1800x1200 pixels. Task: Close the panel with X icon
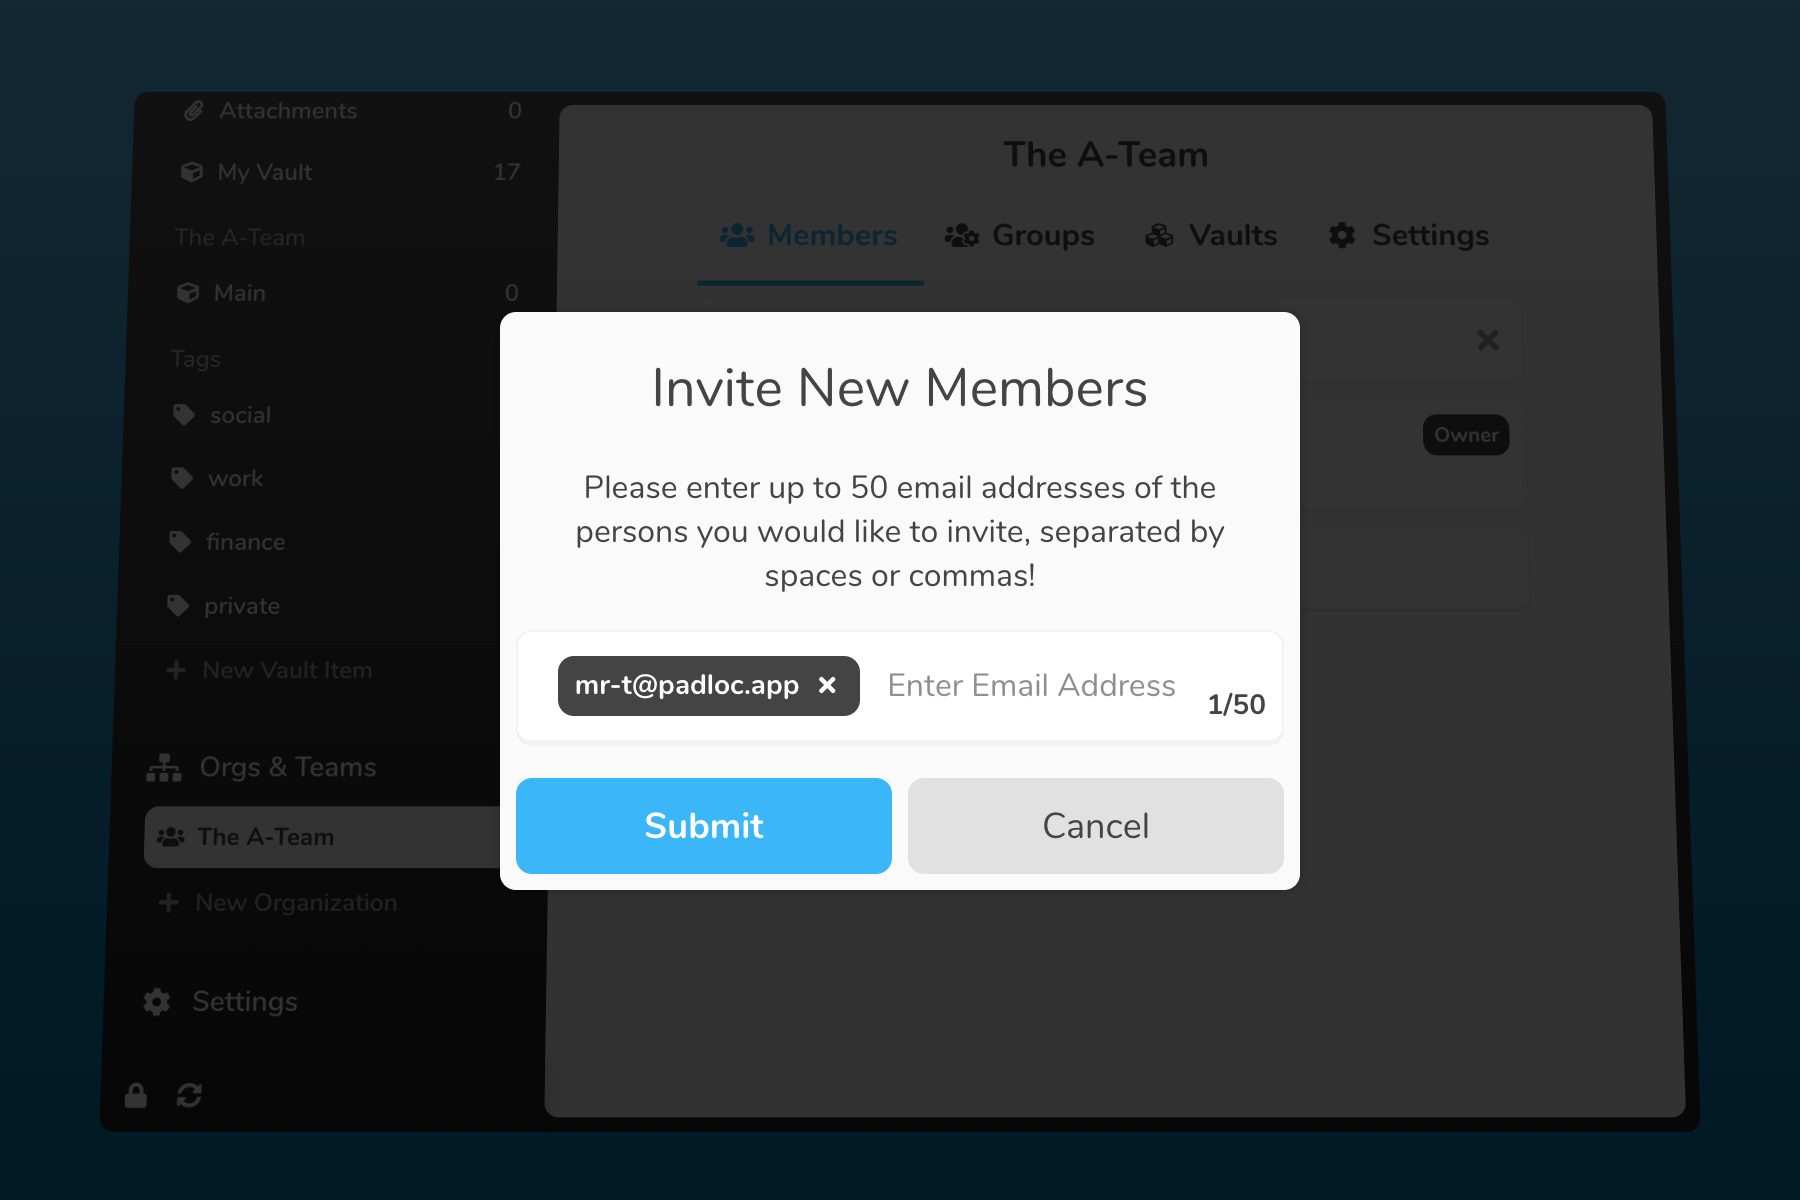1488,341
